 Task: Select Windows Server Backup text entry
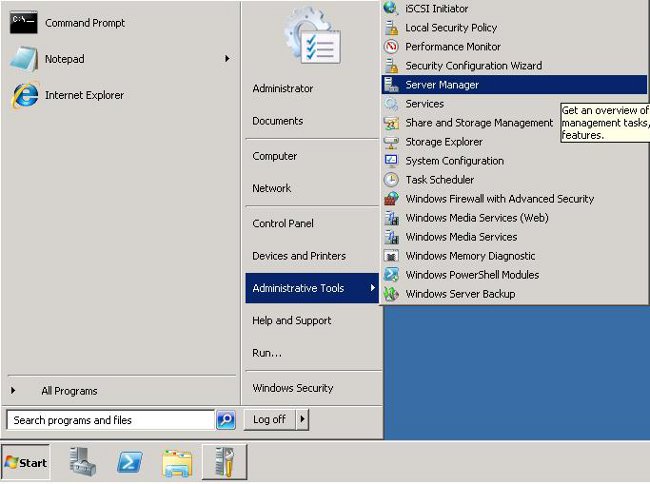[461, 294]
